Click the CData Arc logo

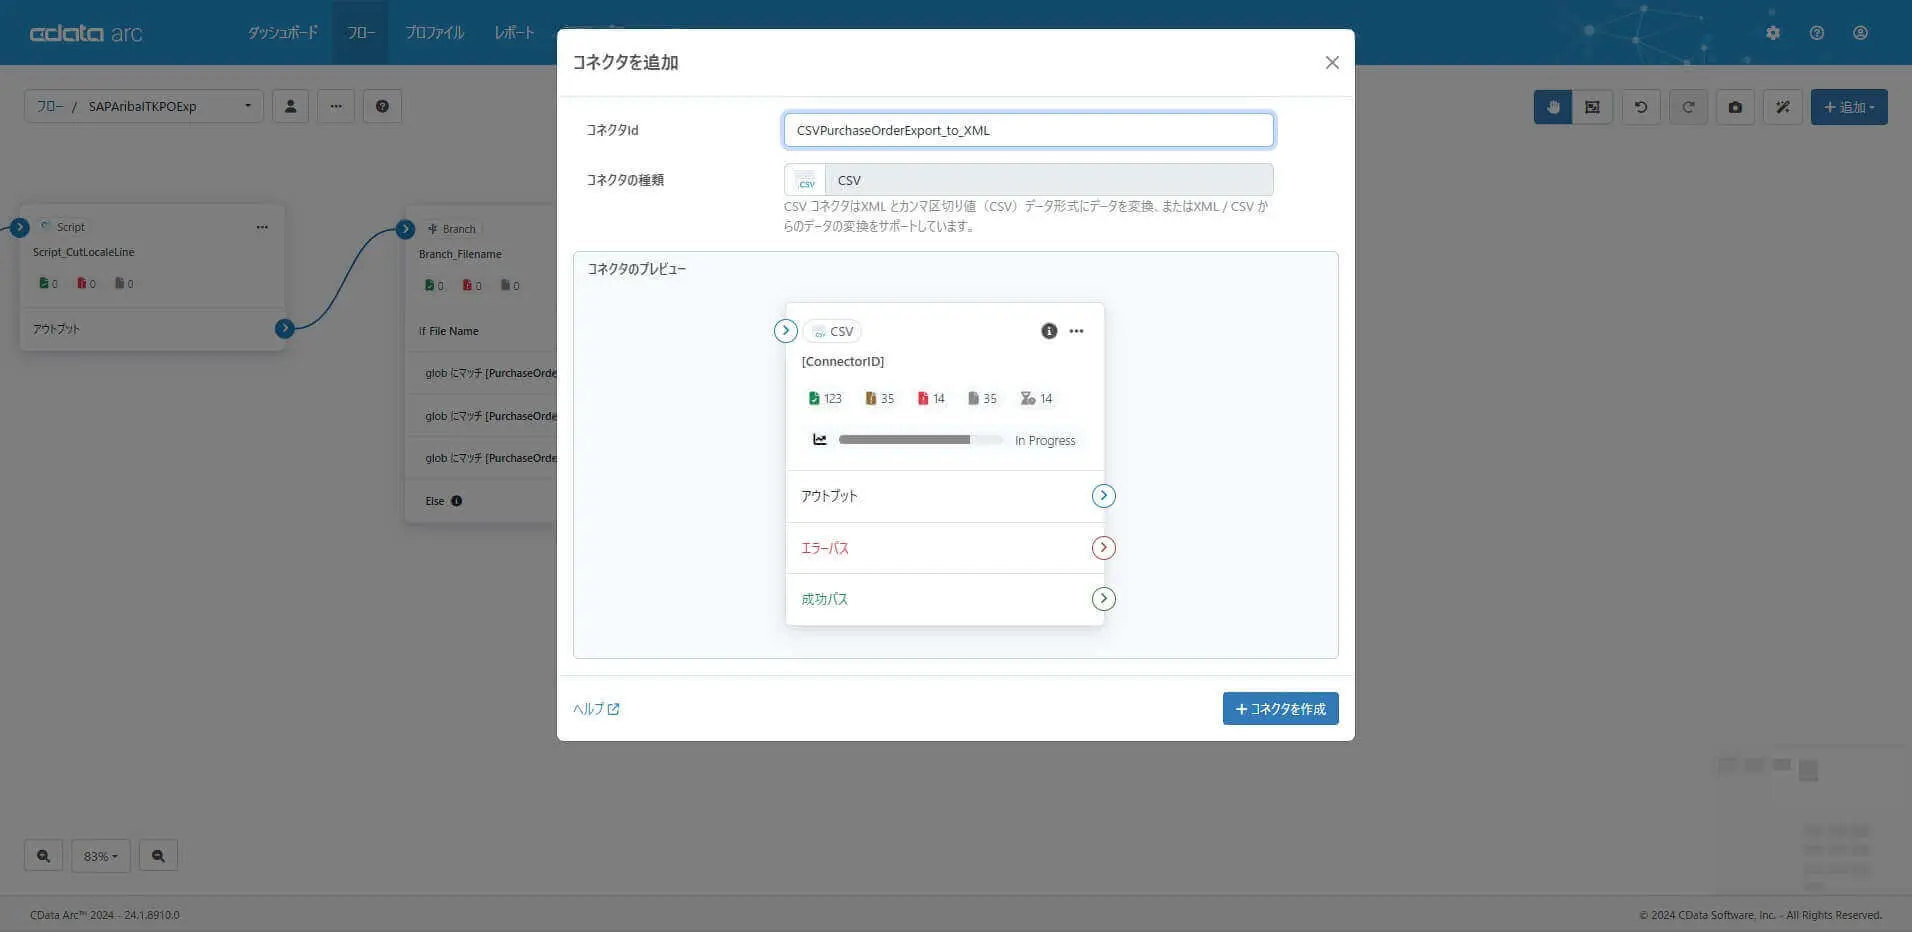click(86, 33)
